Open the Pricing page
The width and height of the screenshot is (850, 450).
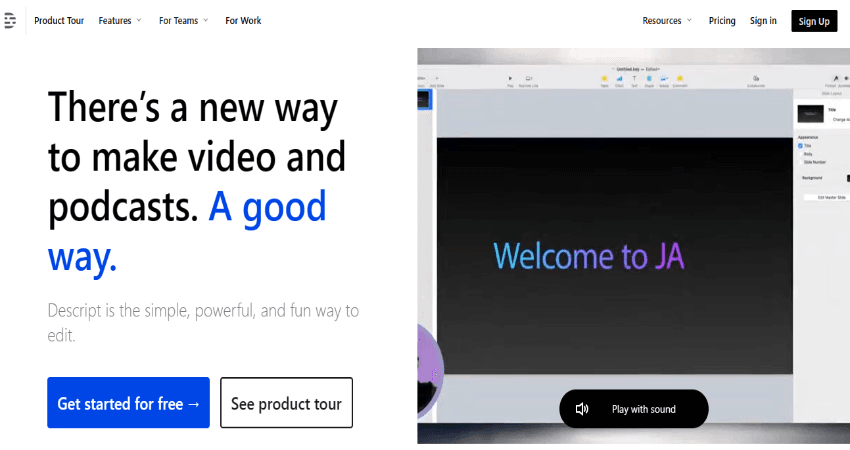[722, 21]
